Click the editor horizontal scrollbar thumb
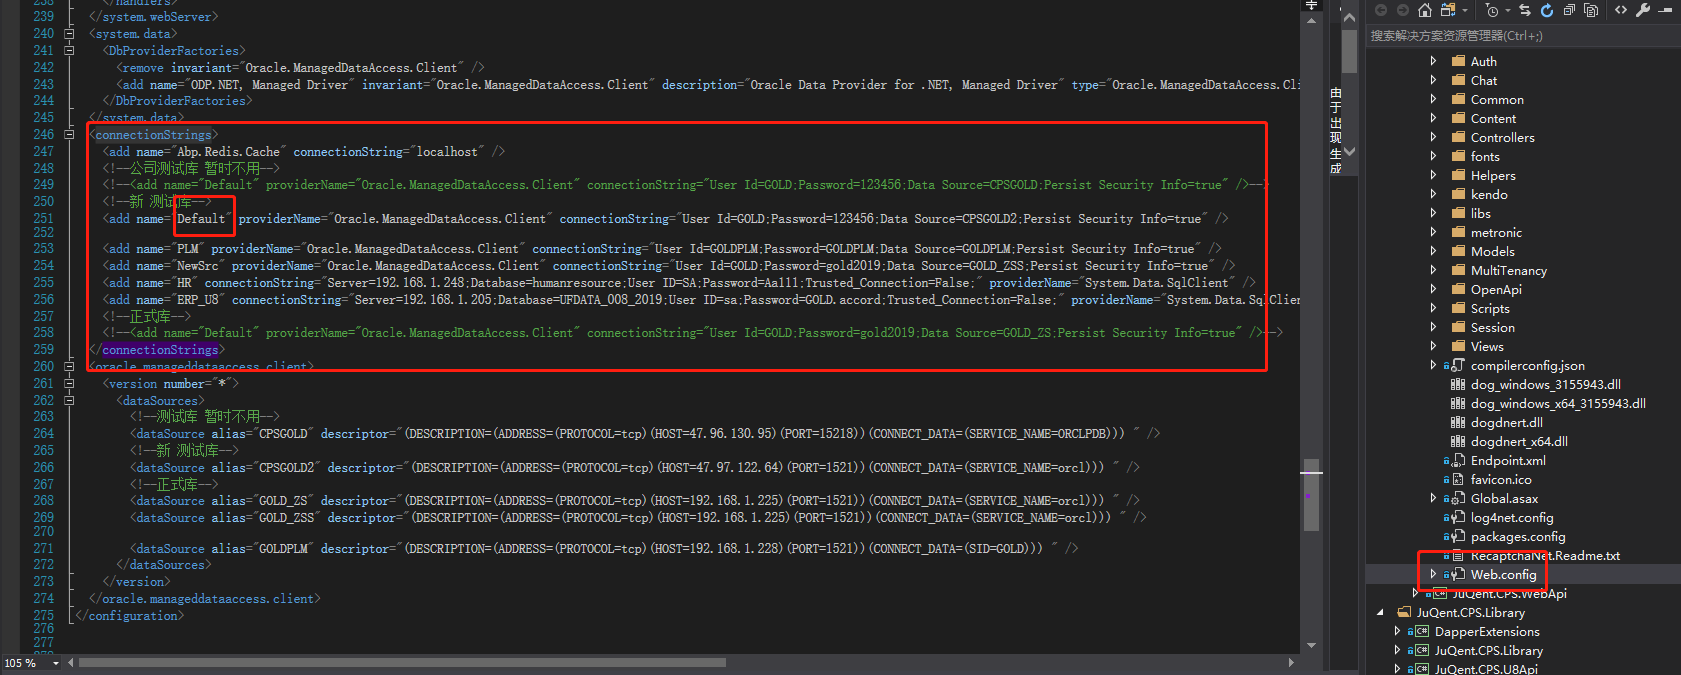 coord(400,662)
